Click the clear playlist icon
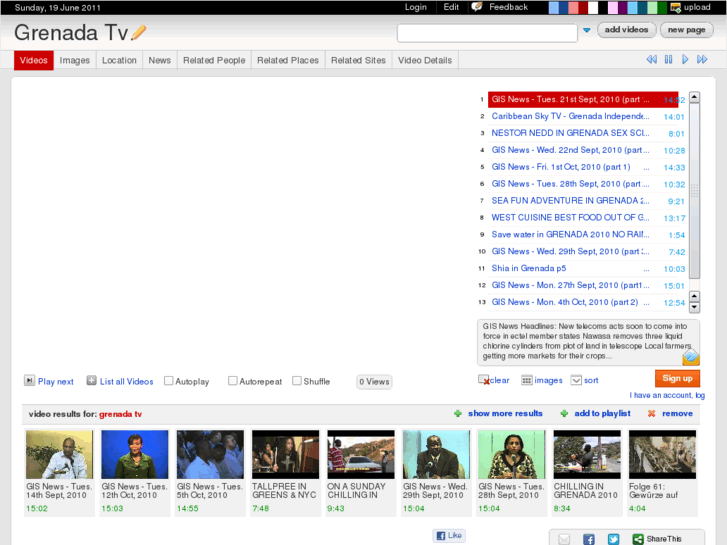Viewport: 727px width, 545px height. [x=484, y=380]
